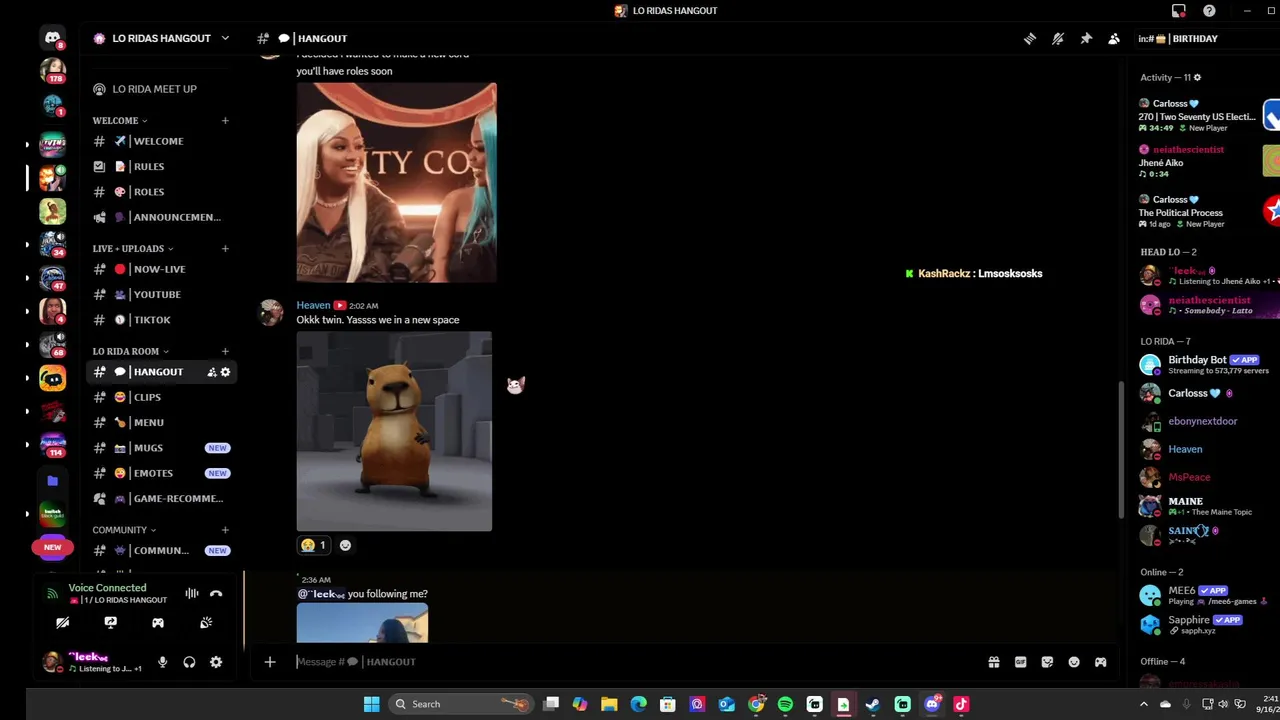Viewport: 1280px width, 720px height.
Task: Open Discord inbox icon in title bar
Action: coord(1179,11)
